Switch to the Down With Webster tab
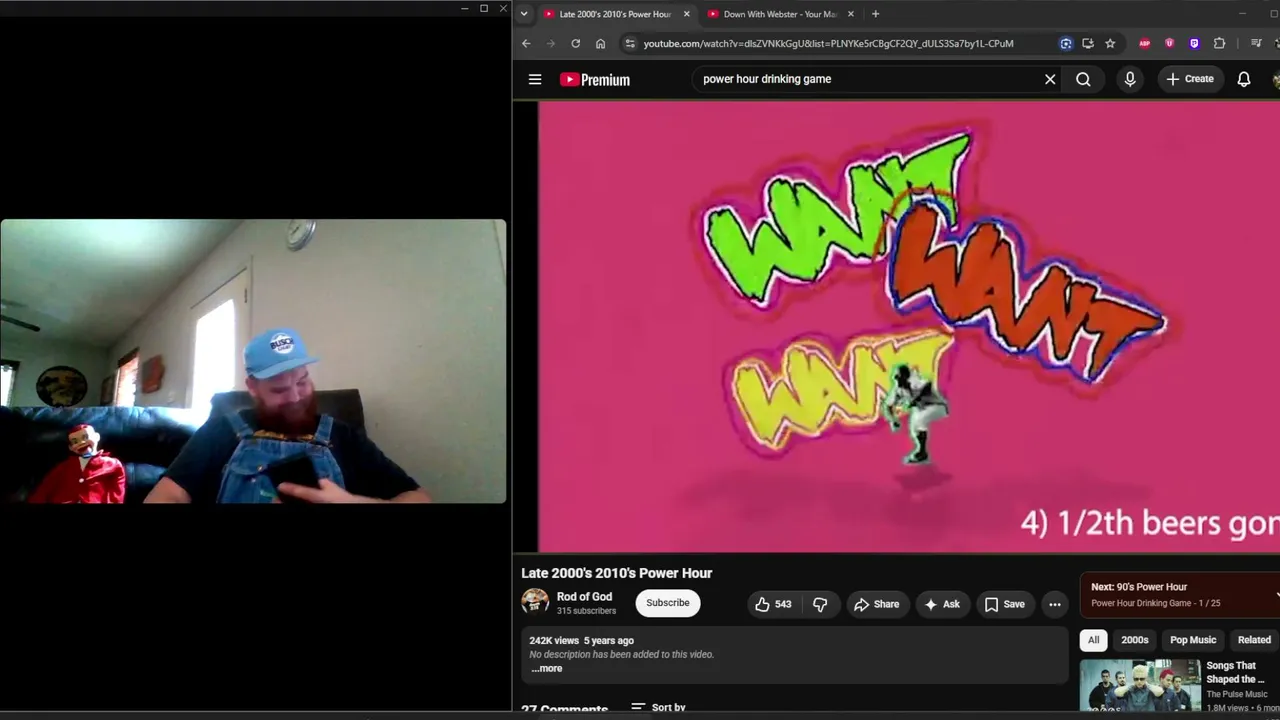 tap(780, 14)
